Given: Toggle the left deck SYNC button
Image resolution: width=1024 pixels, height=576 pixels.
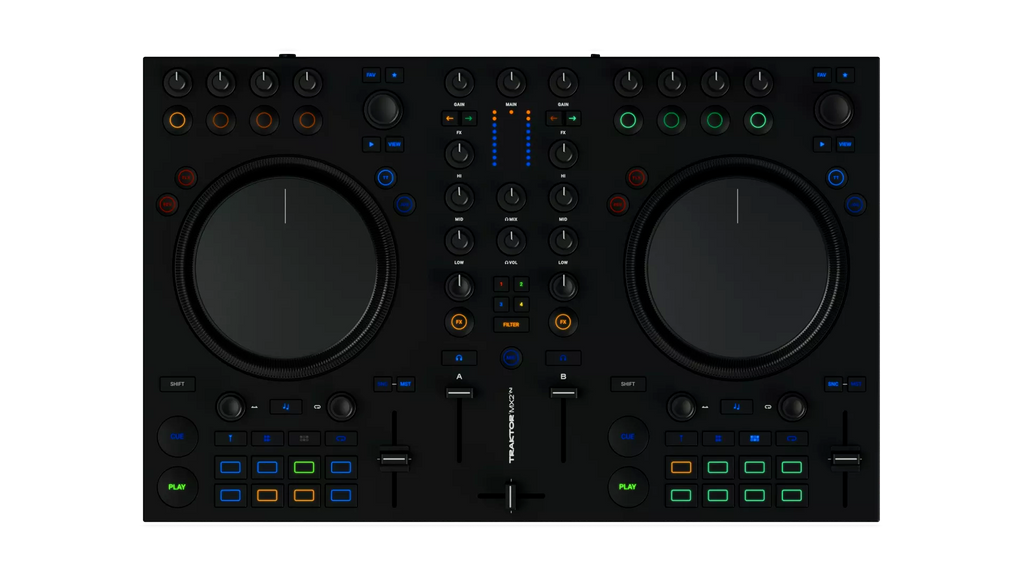Looking at the screenshot, I should 383,384.
